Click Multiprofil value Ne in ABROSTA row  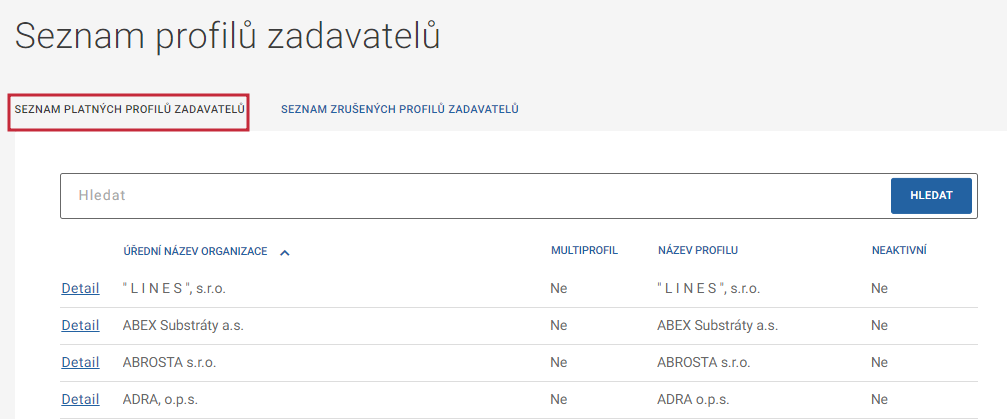[x=559, y=362]
